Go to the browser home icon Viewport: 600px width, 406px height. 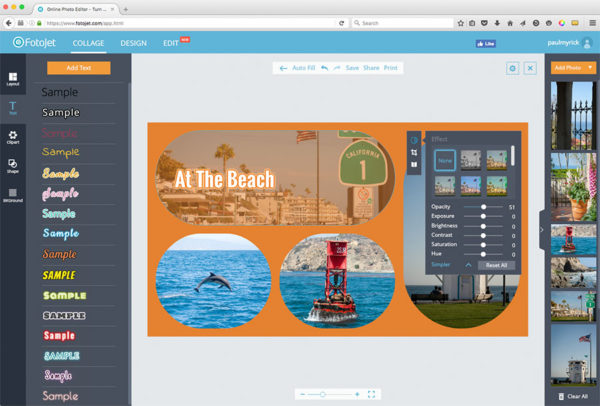click(510, 23)
